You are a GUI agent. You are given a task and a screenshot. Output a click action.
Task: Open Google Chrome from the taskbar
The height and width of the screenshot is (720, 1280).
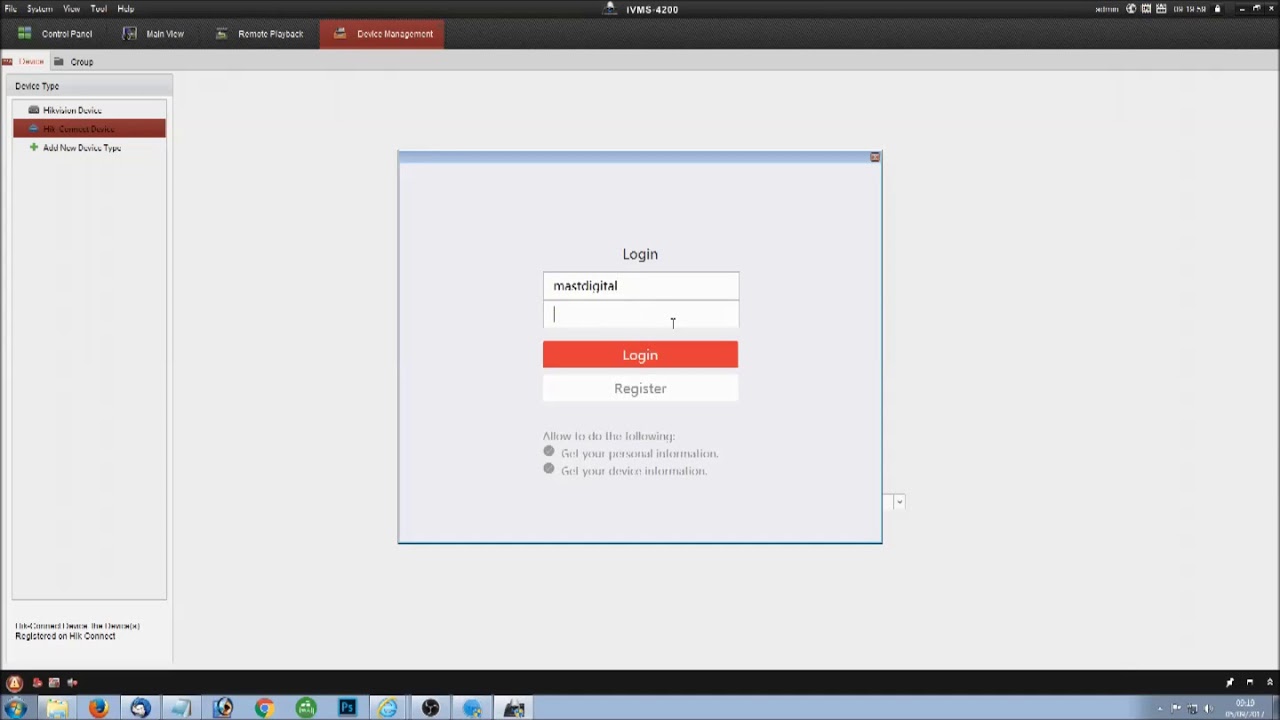264,708
